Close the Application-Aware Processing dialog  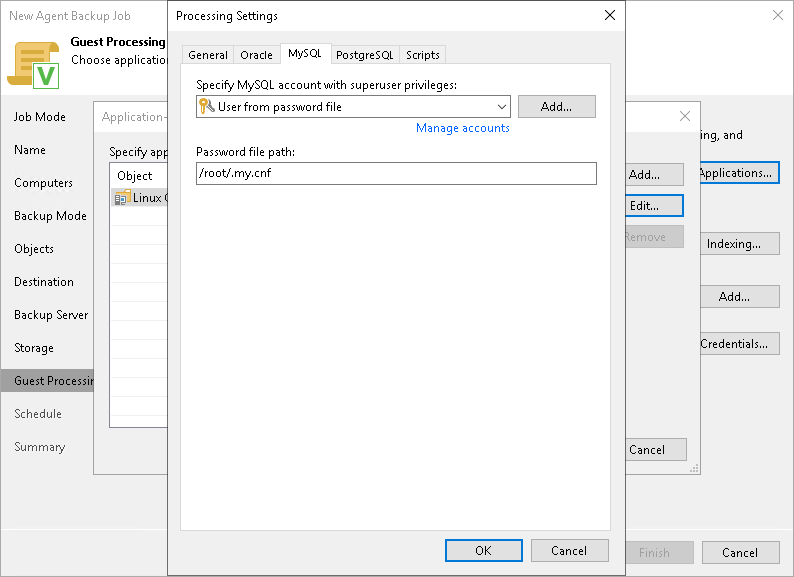pyautogui.click(x=685, y=116)
